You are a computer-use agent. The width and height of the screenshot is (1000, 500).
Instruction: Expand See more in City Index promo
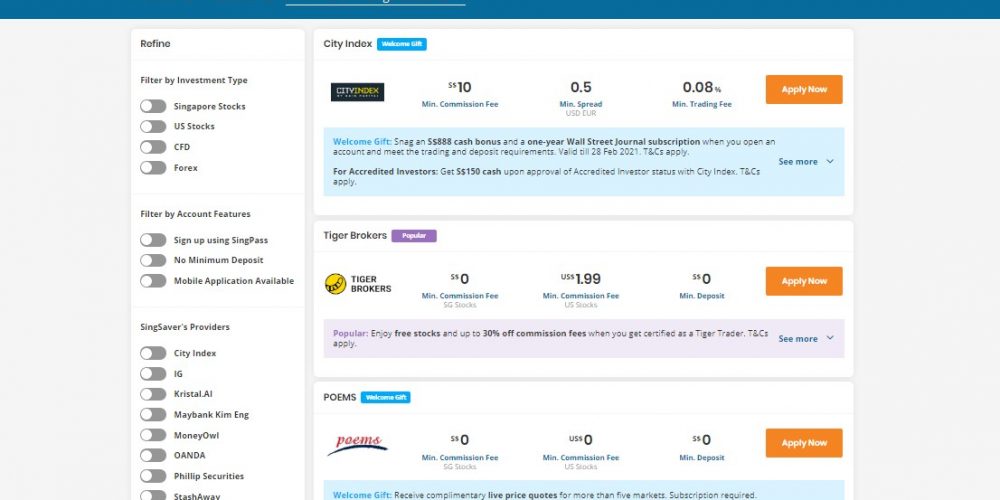tap(806, 161)
